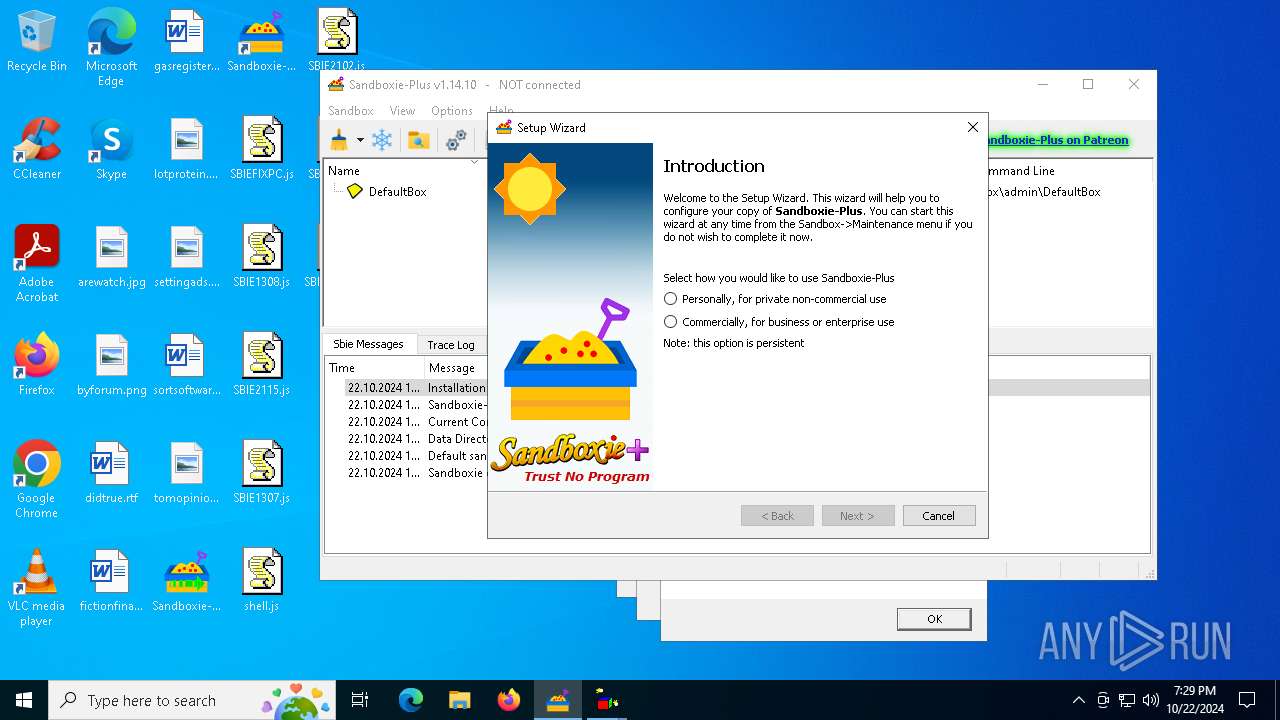Click the volume tray icon
This screenshot has width=1280, height=720.
(1150, 700)
